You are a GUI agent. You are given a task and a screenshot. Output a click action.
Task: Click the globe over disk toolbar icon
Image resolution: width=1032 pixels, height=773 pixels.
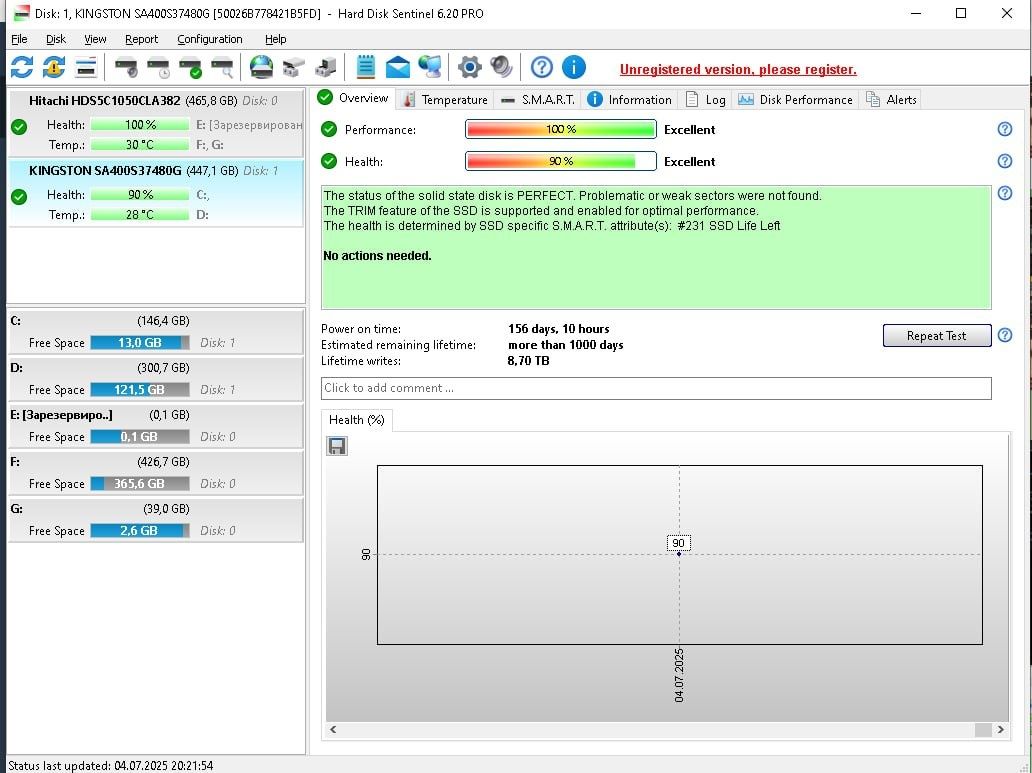point(261,67)
